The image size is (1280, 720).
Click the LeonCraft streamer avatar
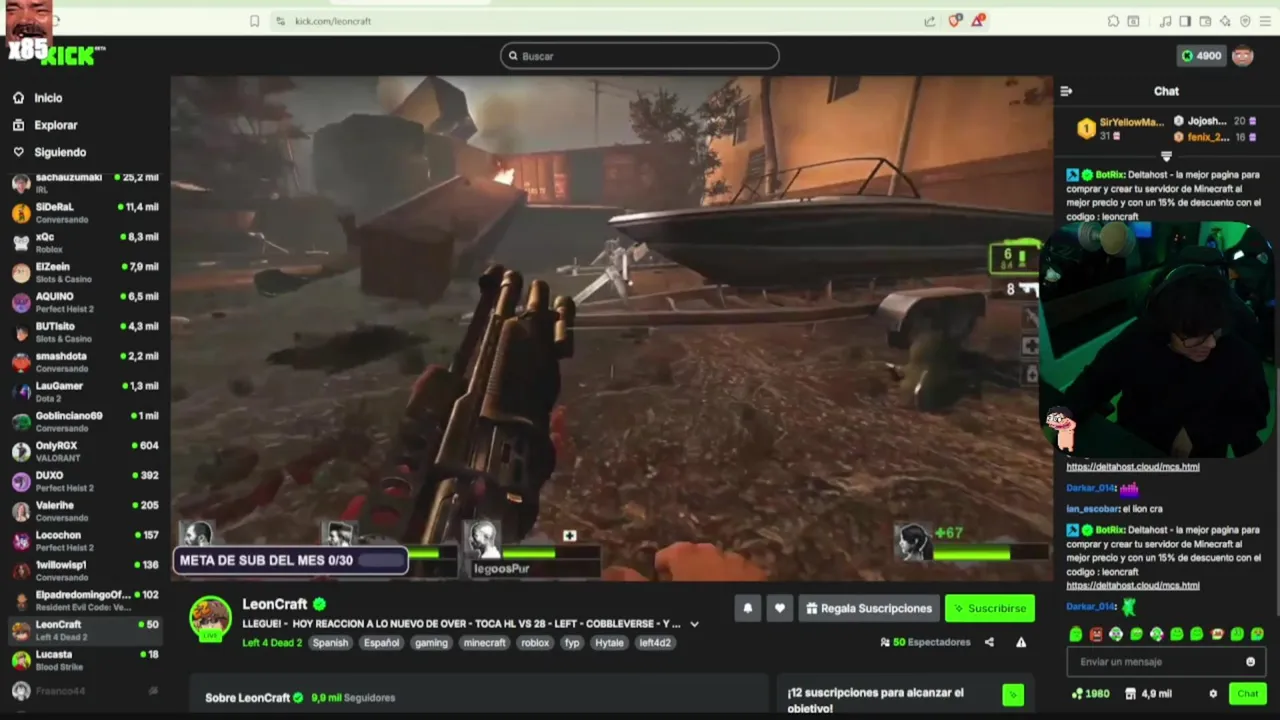point(210,618)
